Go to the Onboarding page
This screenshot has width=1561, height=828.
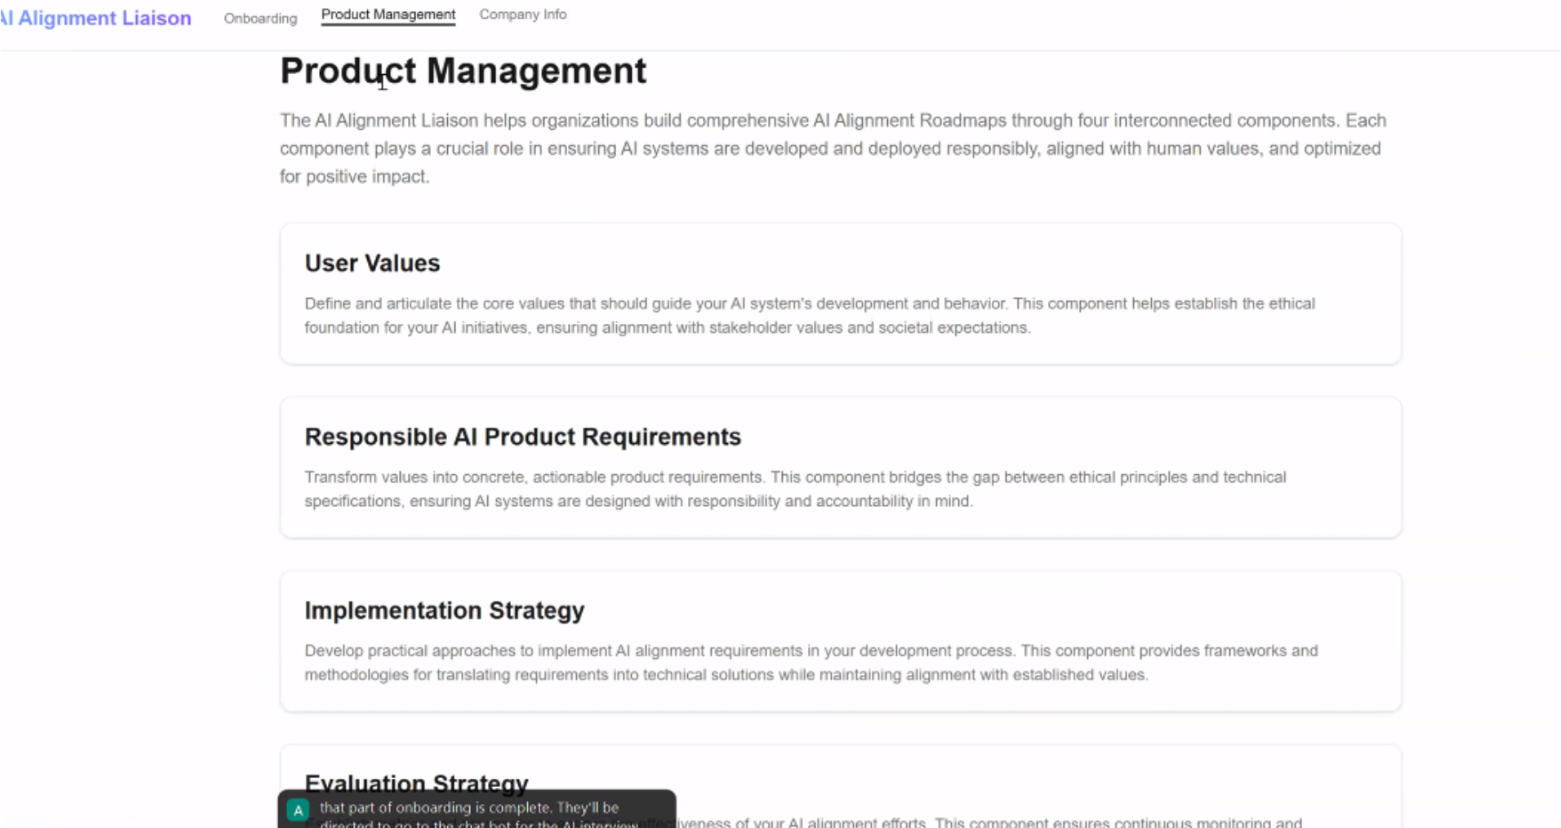[x=260, y=18]
